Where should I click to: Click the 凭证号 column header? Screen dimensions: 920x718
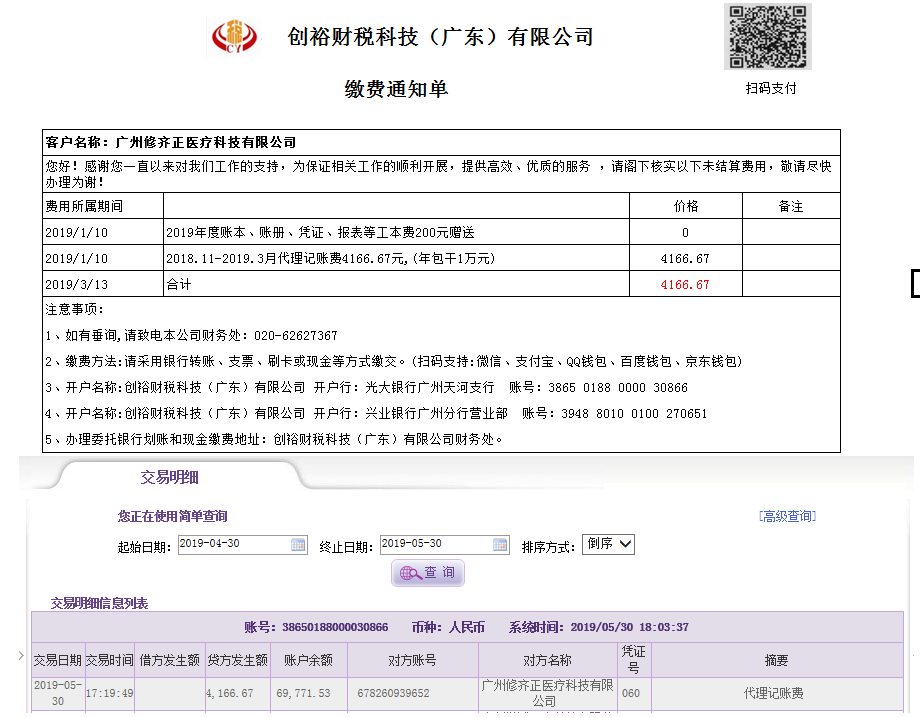click(634, 660)
